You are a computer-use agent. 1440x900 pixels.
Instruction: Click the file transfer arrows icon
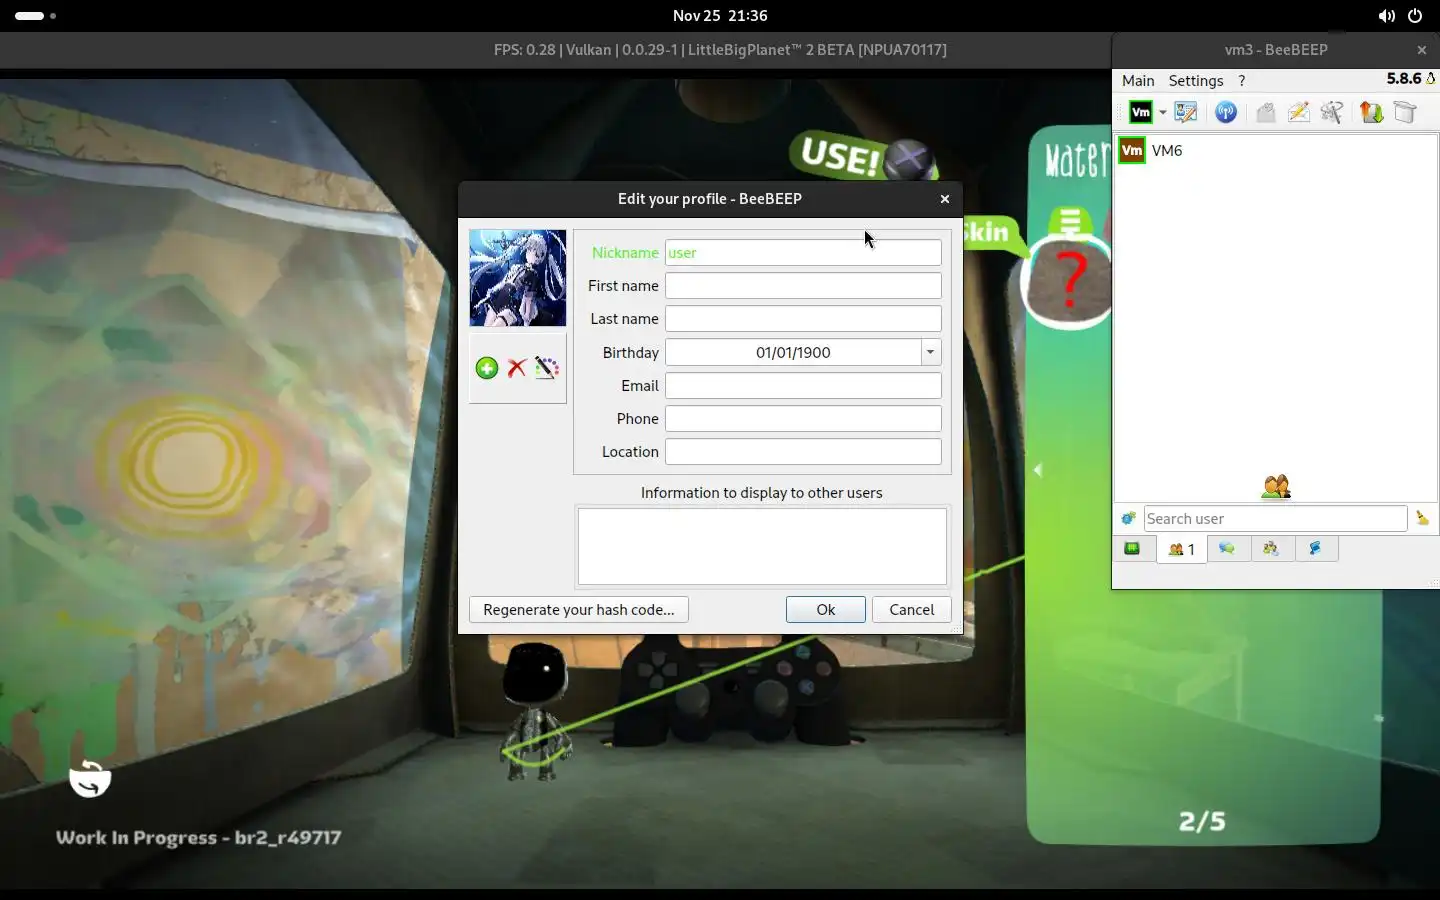1371,113
